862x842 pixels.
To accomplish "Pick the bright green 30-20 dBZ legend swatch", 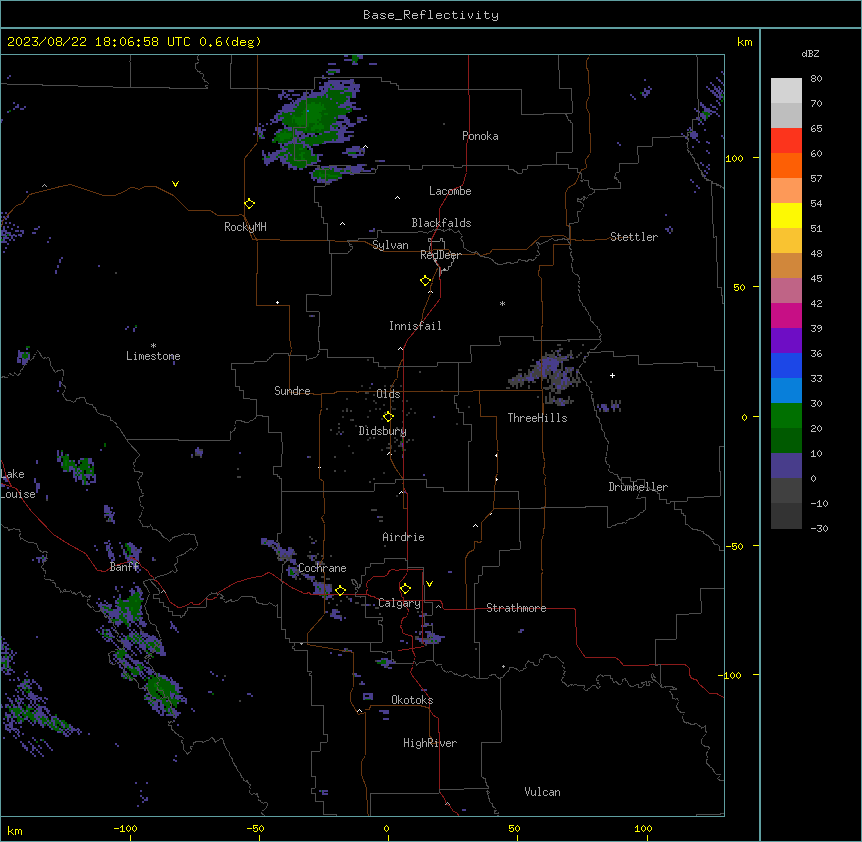I will coord(786,416).
